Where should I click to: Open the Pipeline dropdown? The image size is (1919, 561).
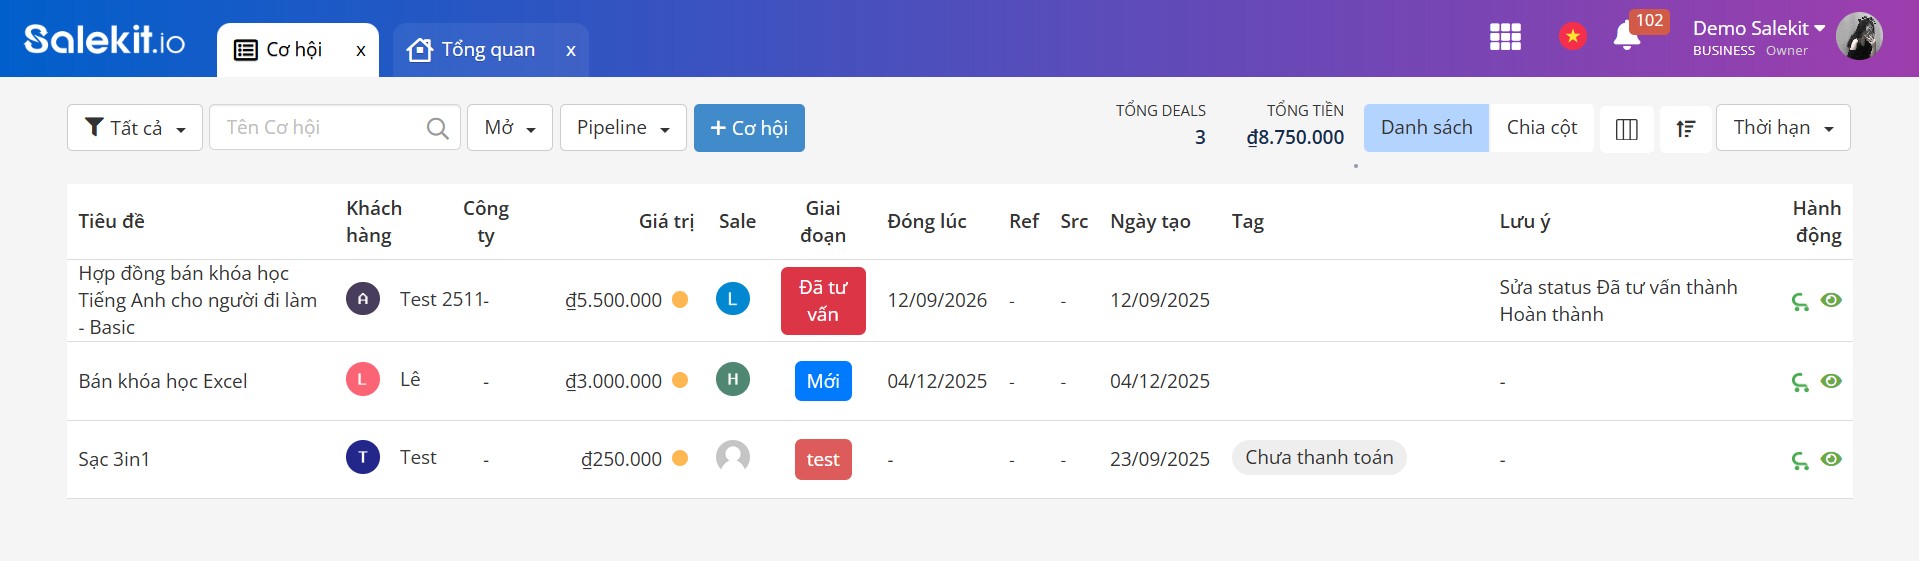click(622, 128)
